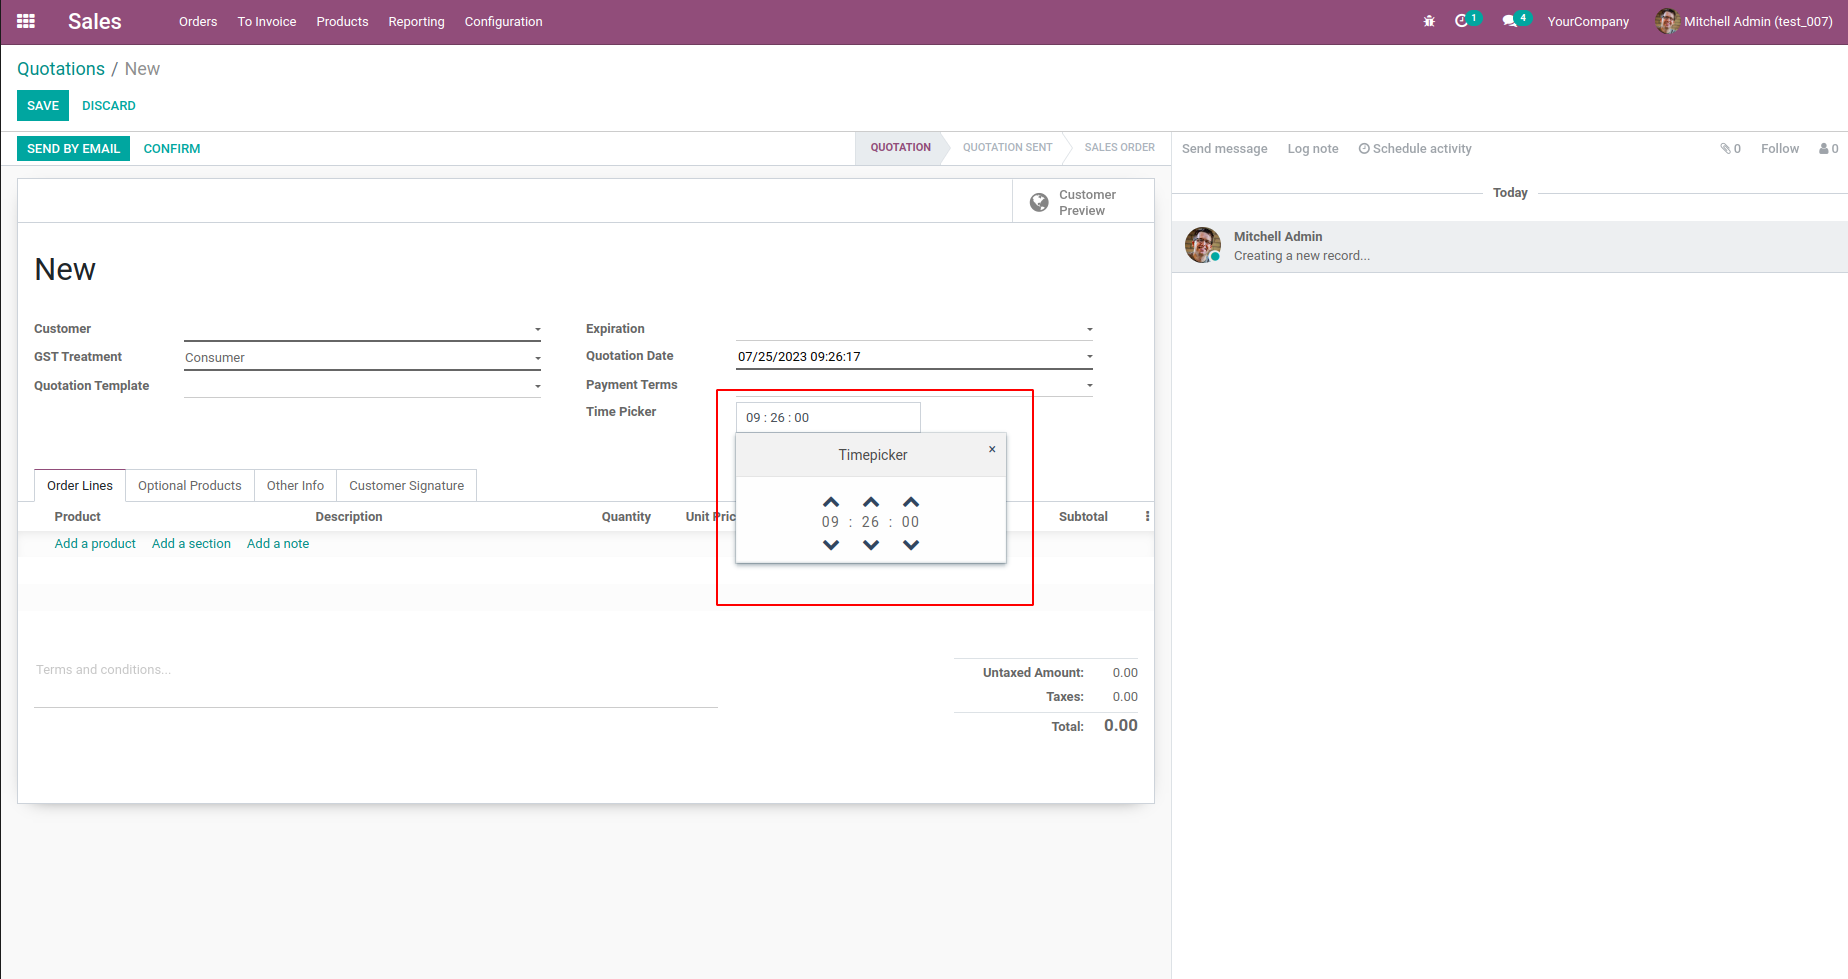Open the apps grid menu icon
Image resolution: width=1848 pixels, height=979 pixels.
point(26,21)
